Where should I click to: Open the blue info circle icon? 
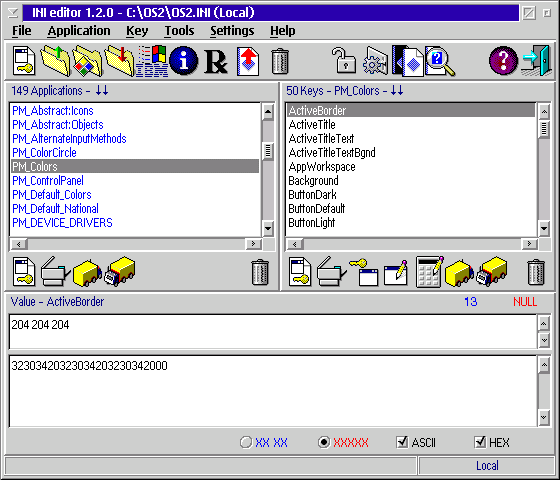(184, 61)
